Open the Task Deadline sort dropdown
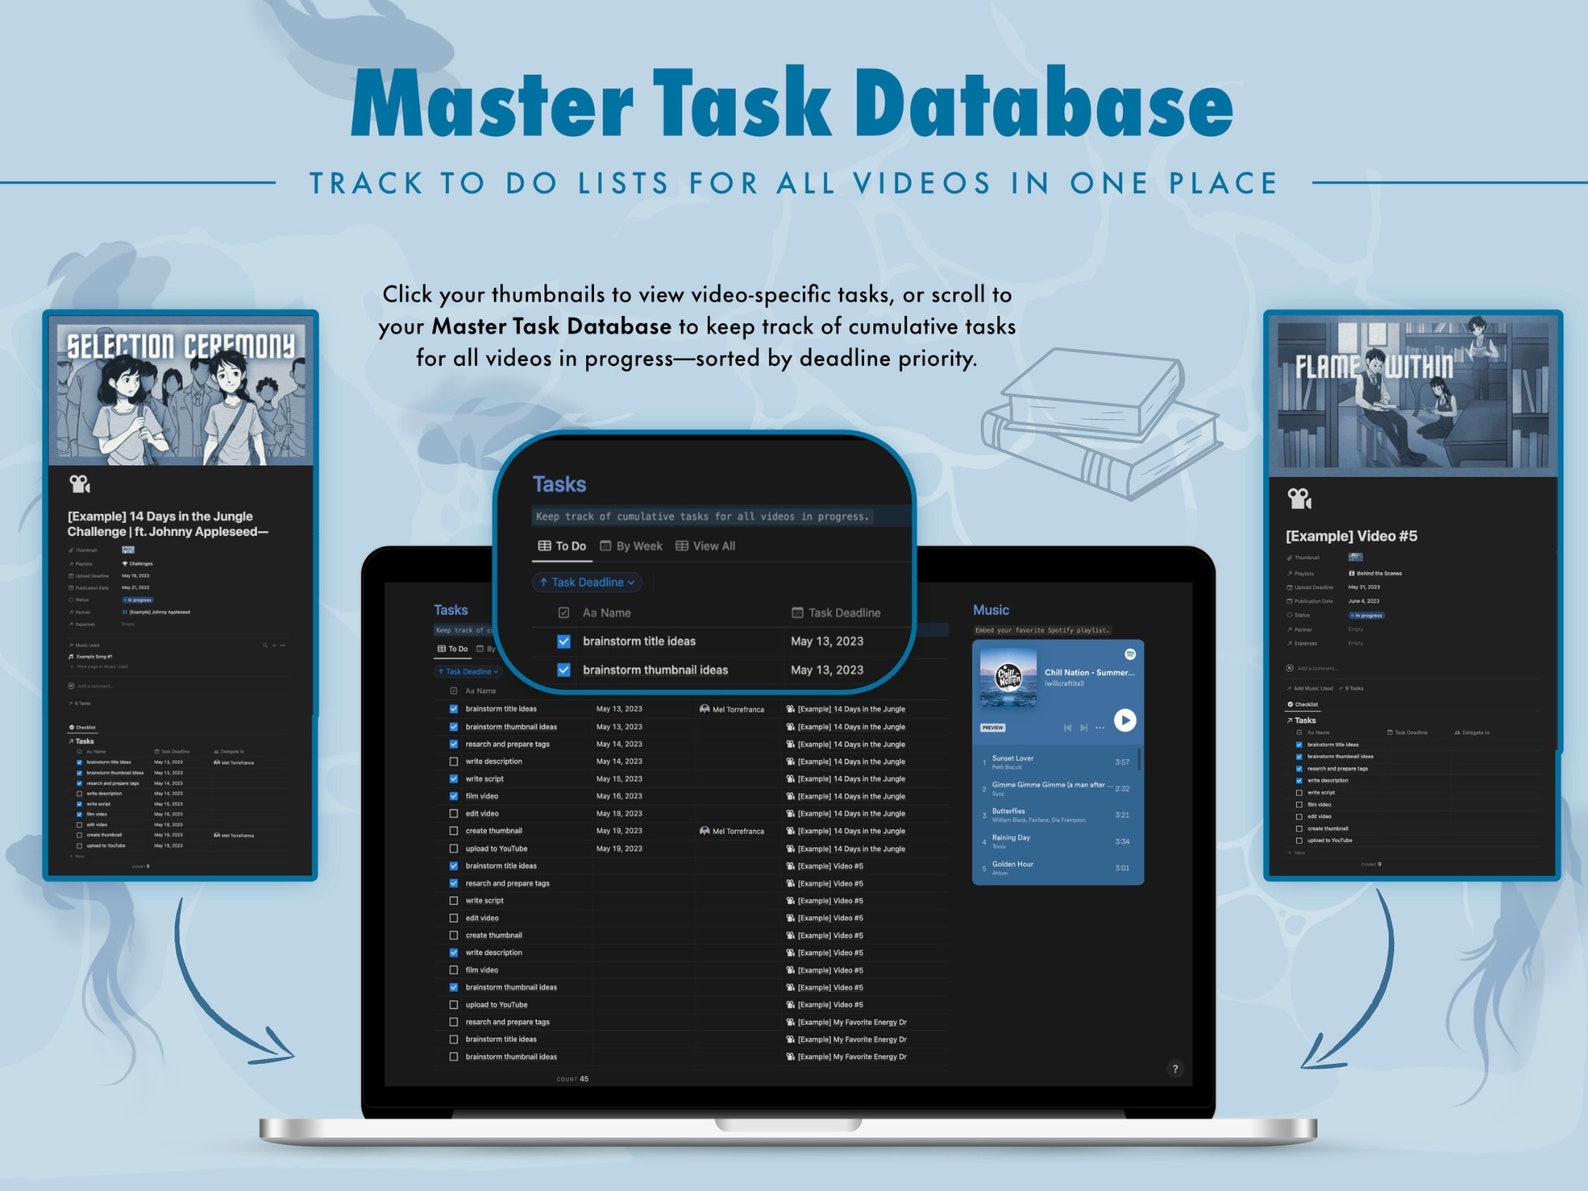1588x1191 pixels. tap(587, 582)
